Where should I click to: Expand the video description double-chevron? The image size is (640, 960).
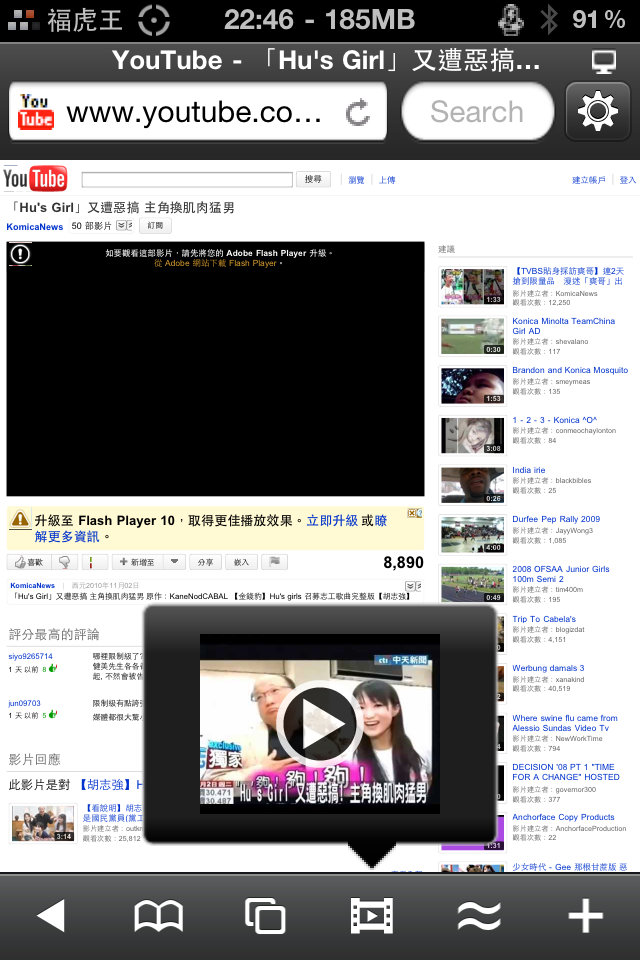[414, 587]
